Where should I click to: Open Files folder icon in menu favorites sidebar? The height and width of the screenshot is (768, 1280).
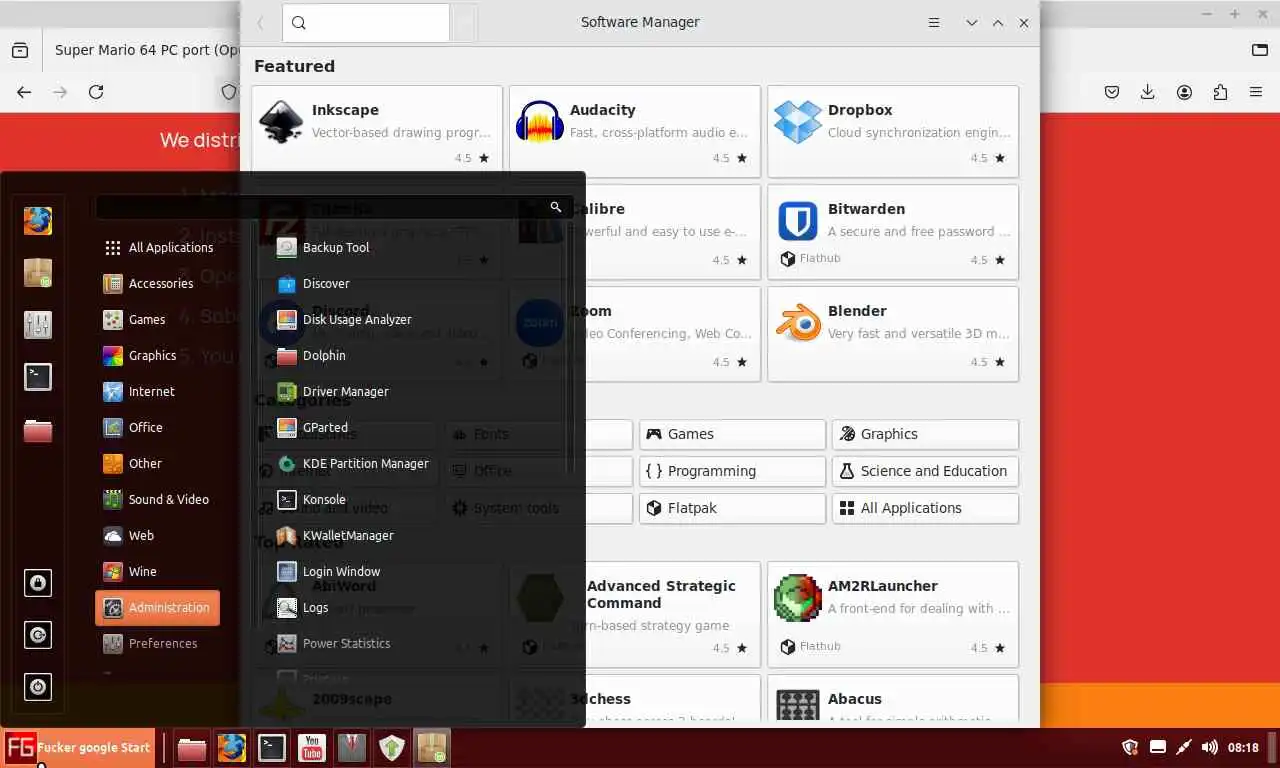(x=38, y=430)
